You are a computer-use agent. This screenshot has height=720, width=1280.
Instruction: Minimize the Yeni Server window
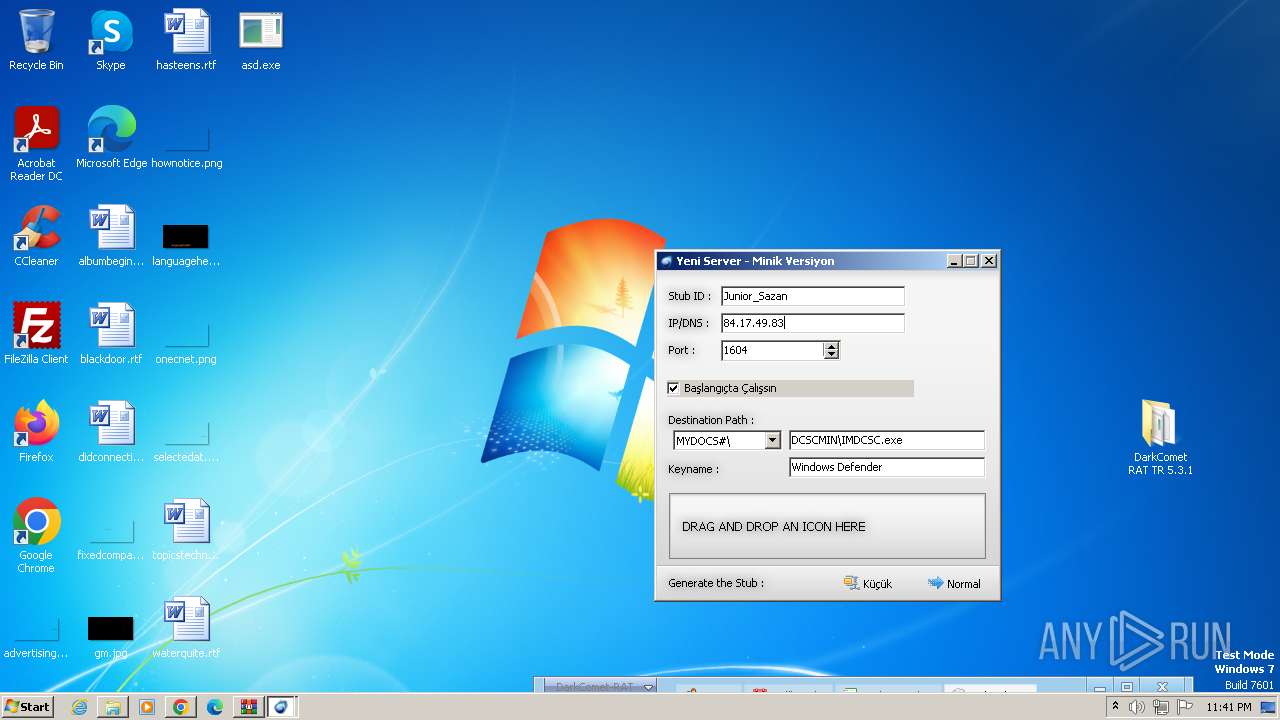pos(955,261)
